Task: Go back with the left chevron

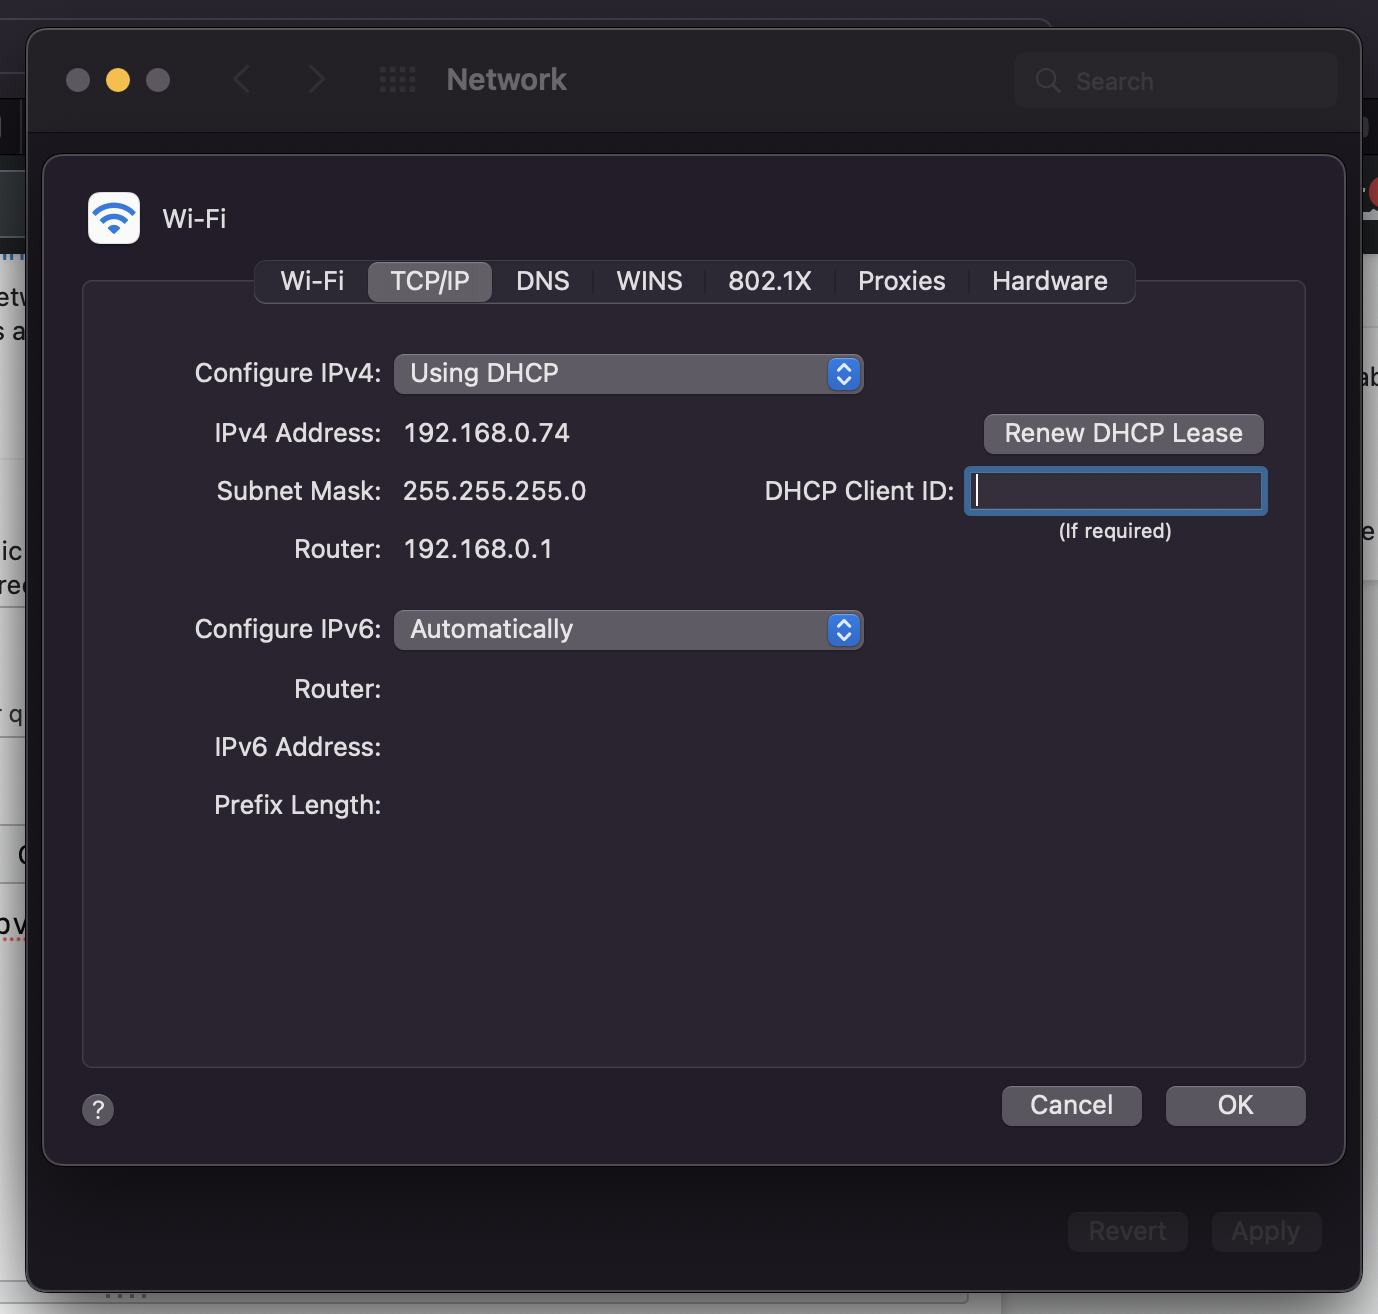Action: [x=241, y=80]
